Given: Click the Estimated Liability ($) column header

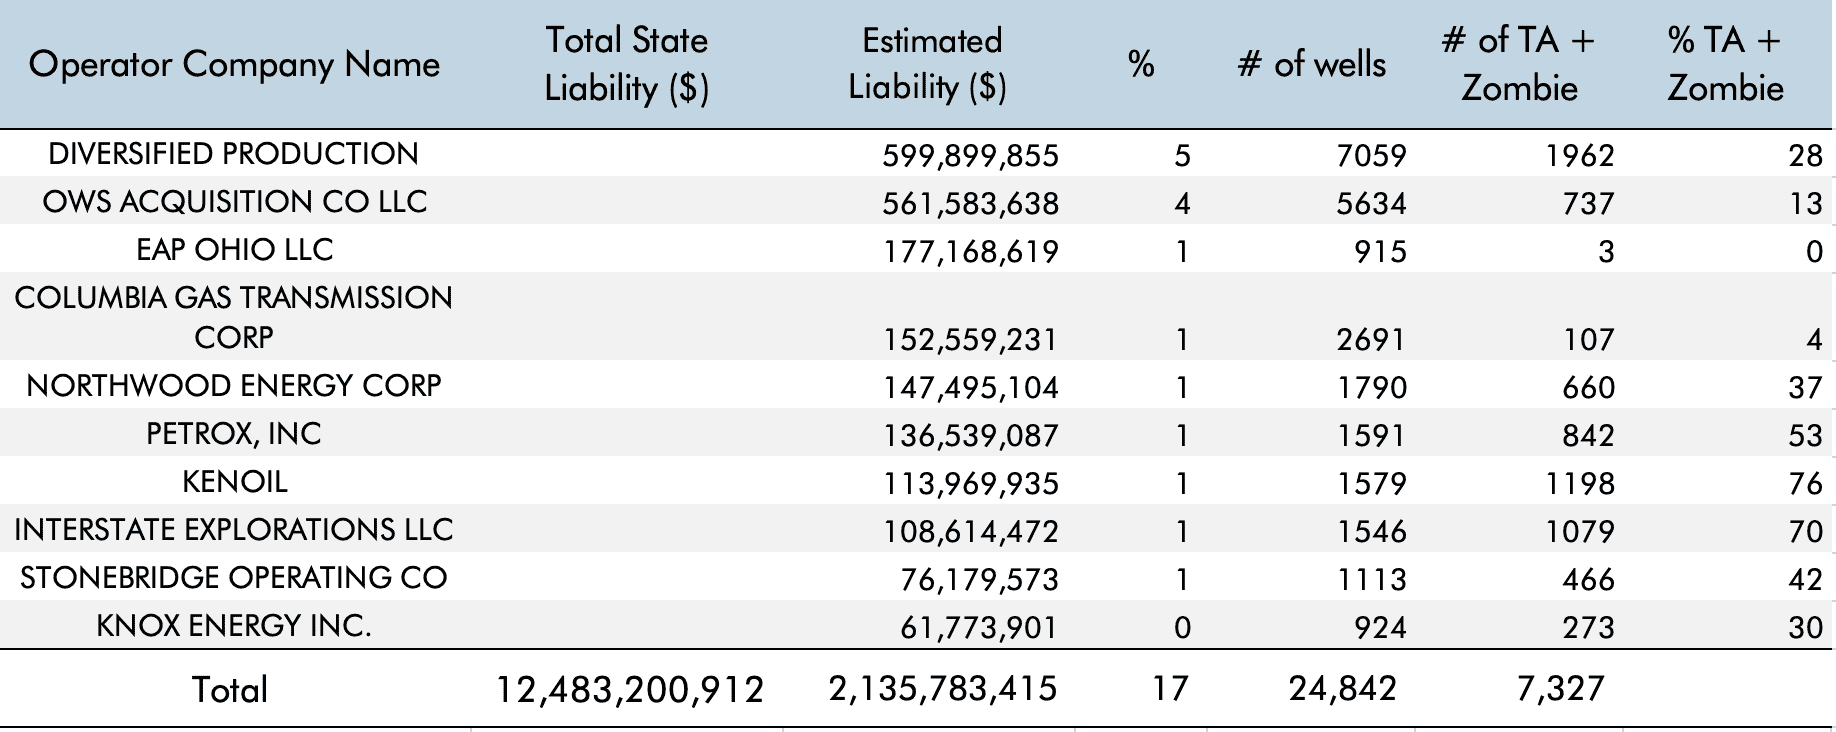Looking at the screenshot, I should click(930, 64).
